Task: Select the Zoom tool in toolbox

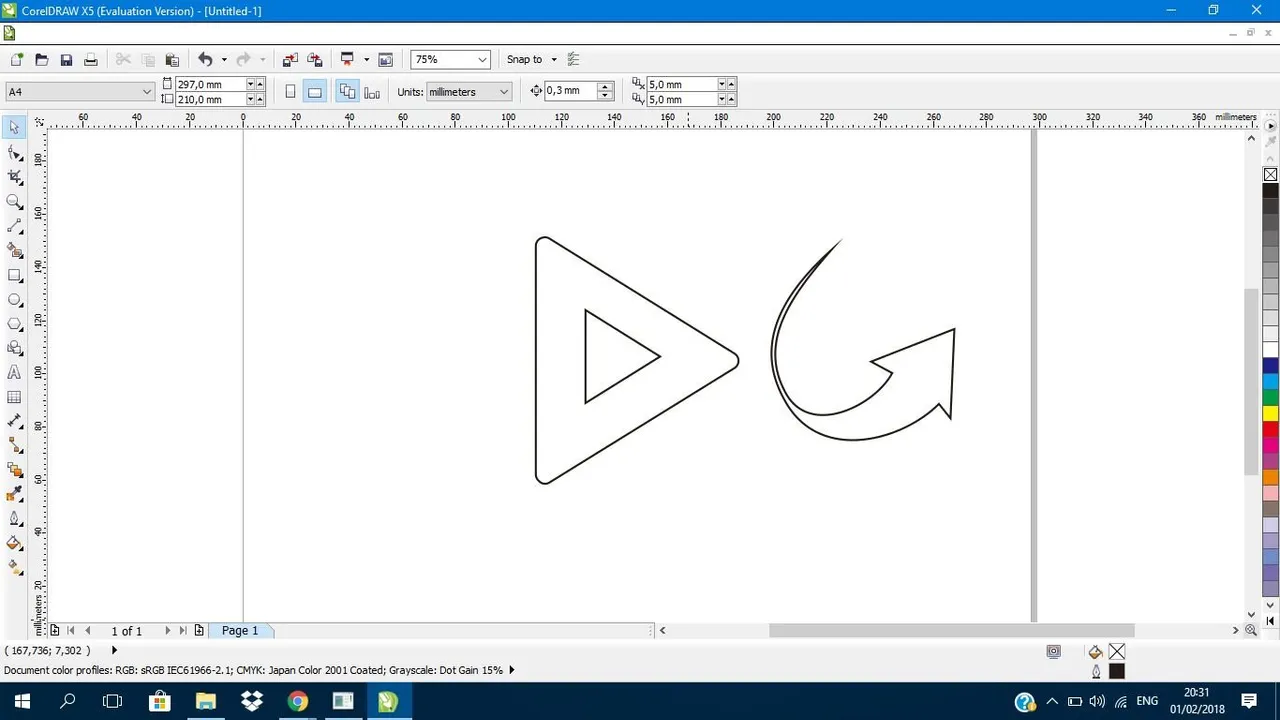Action: 14,202
